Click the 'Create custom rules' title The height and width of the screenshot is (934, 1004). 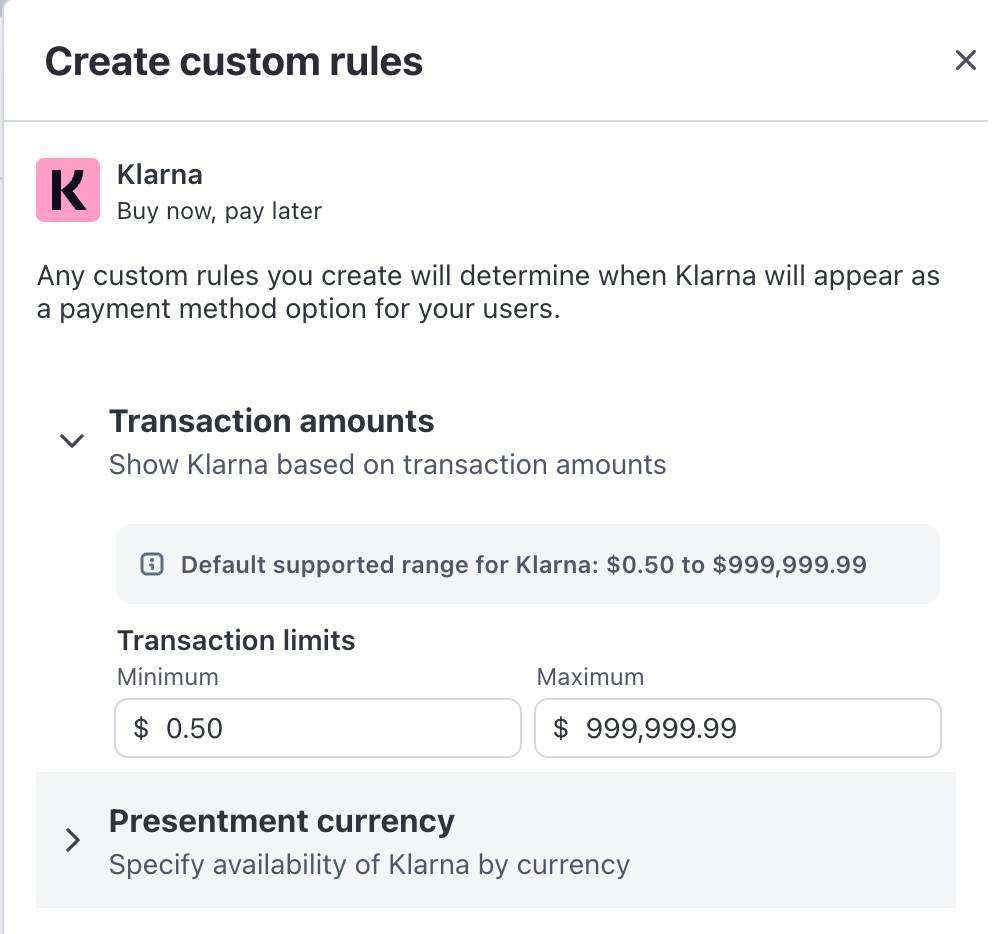234,61
